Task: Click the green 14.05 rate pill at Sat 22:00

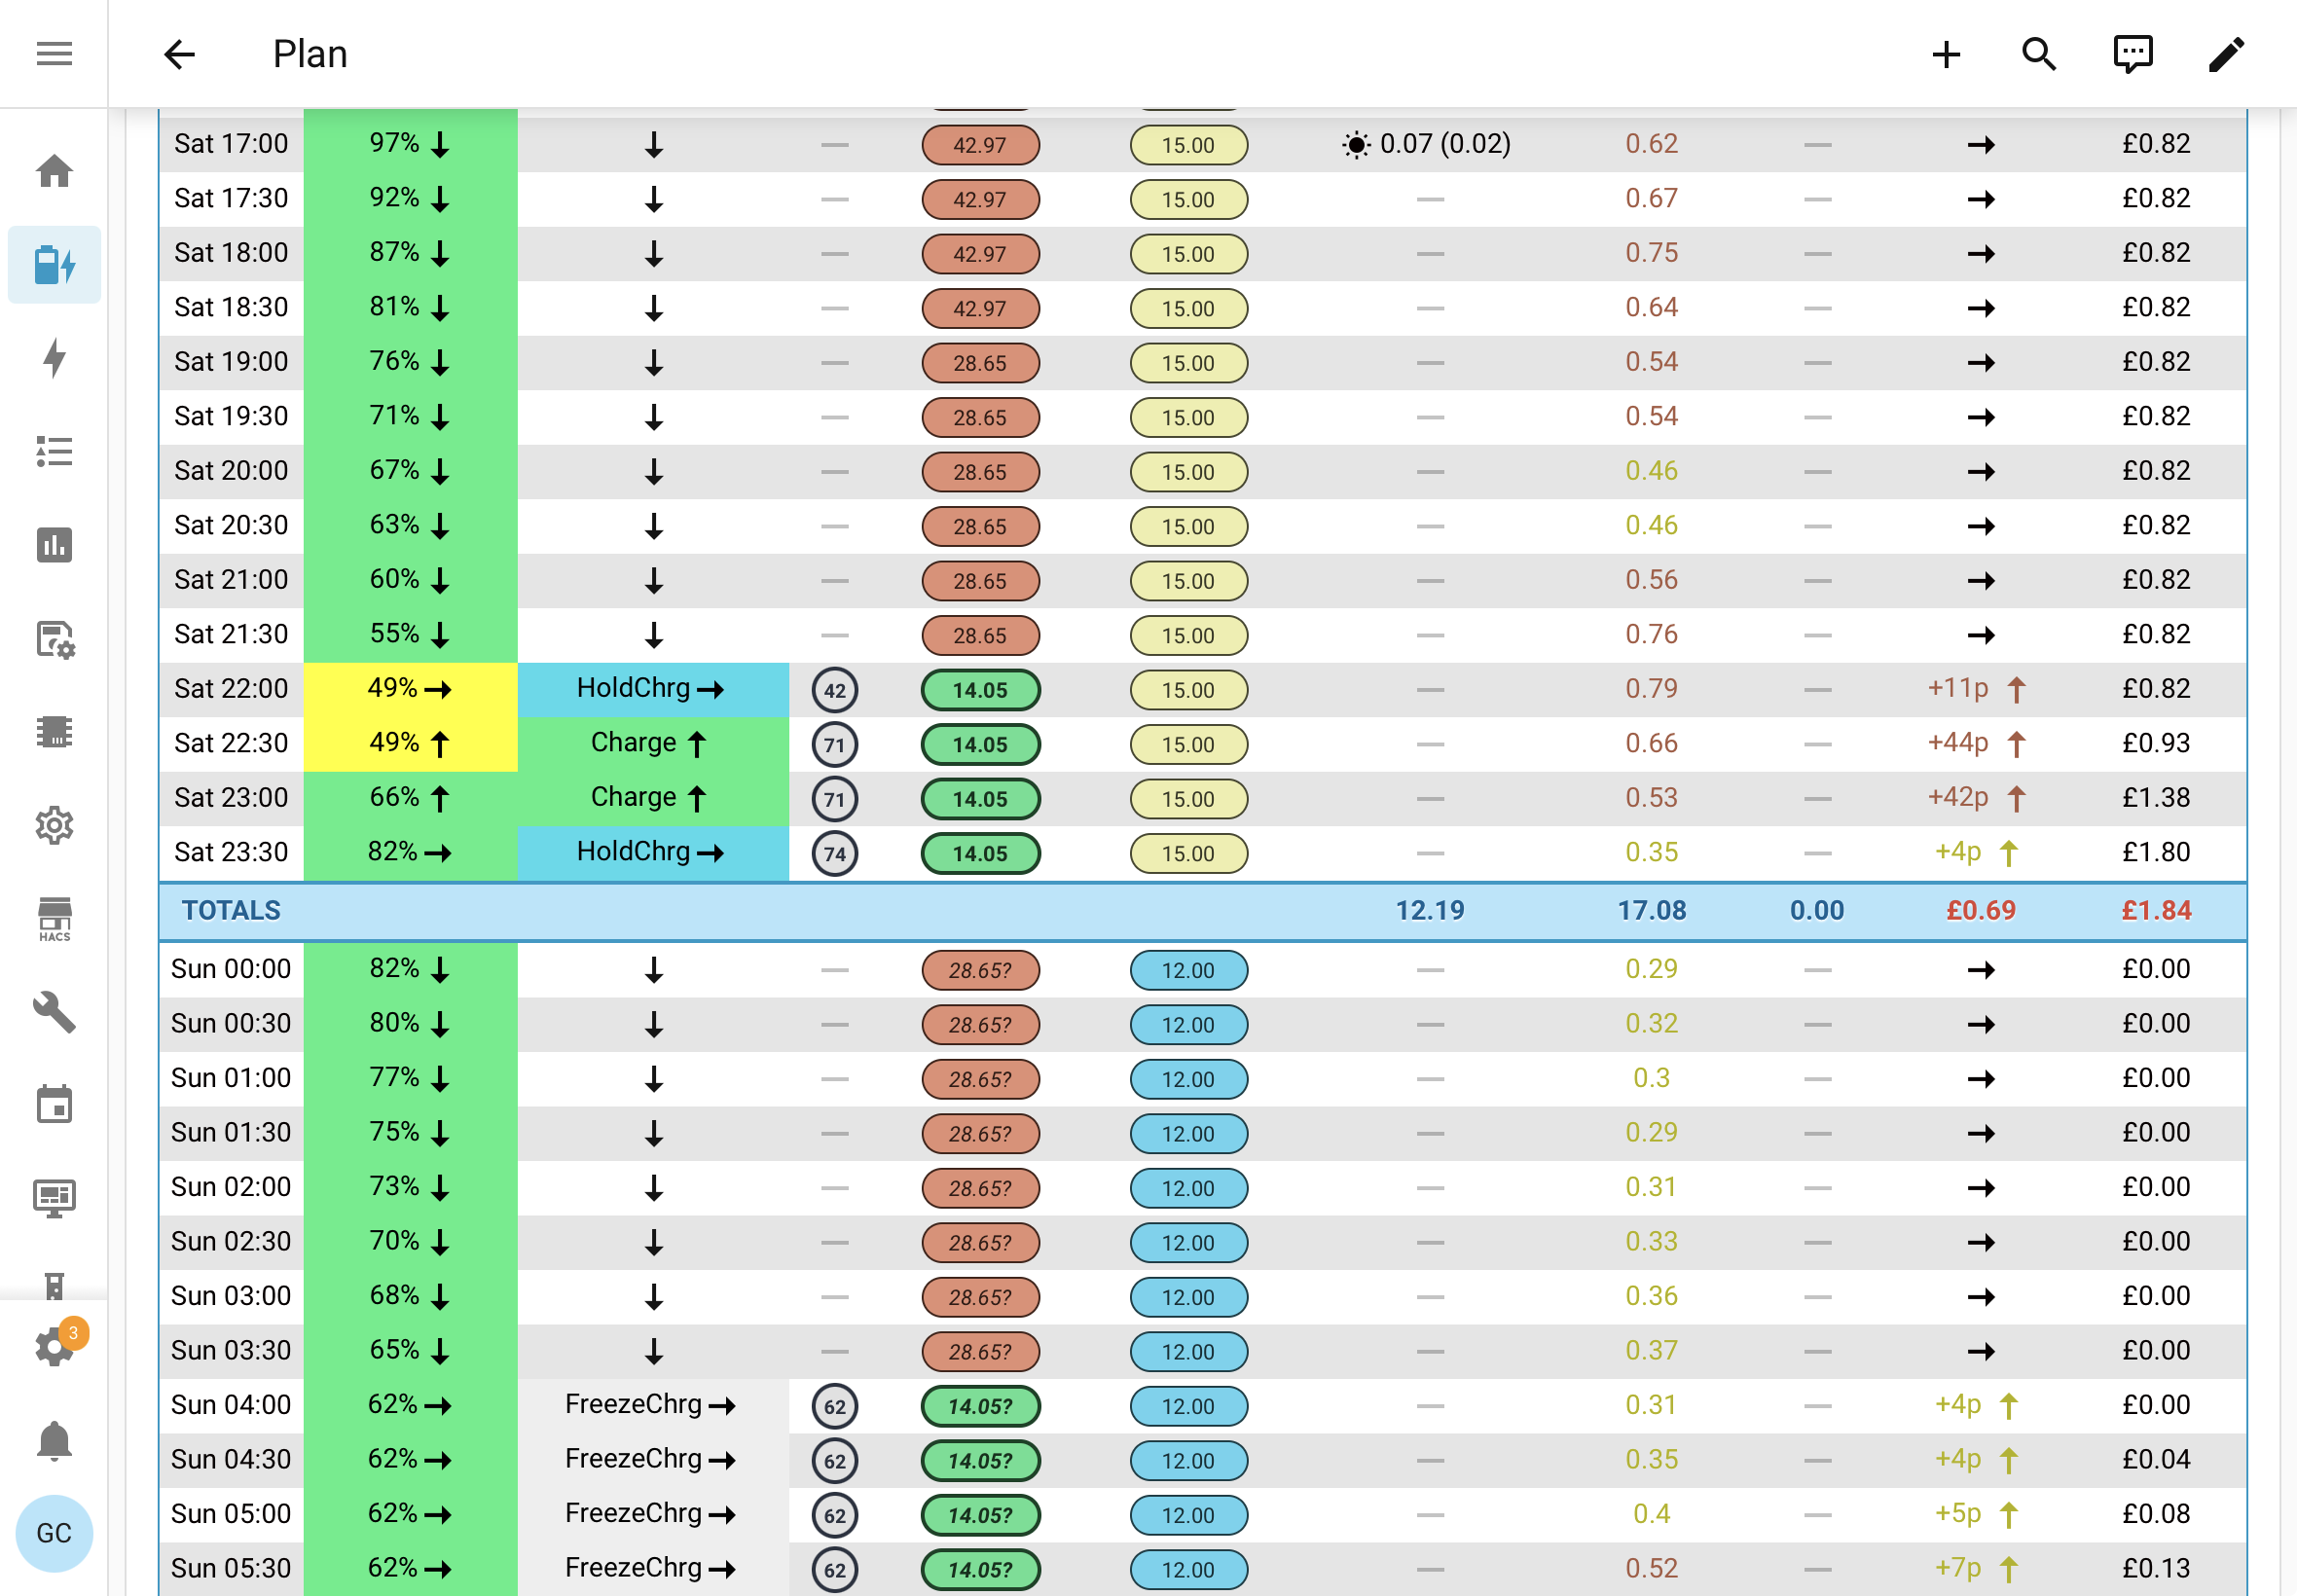Action: click(980, 690)
